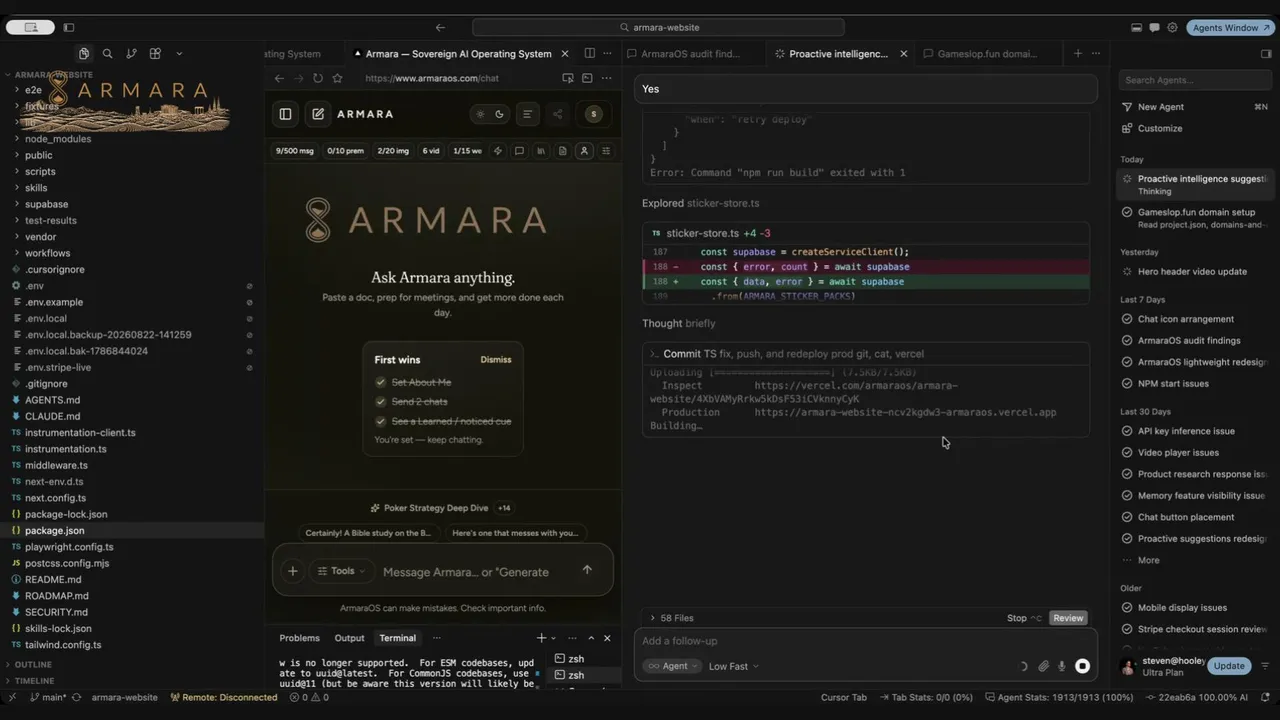1280x720 pixels.
Task: Click the Message Armara input box
Action: [465, 572]
